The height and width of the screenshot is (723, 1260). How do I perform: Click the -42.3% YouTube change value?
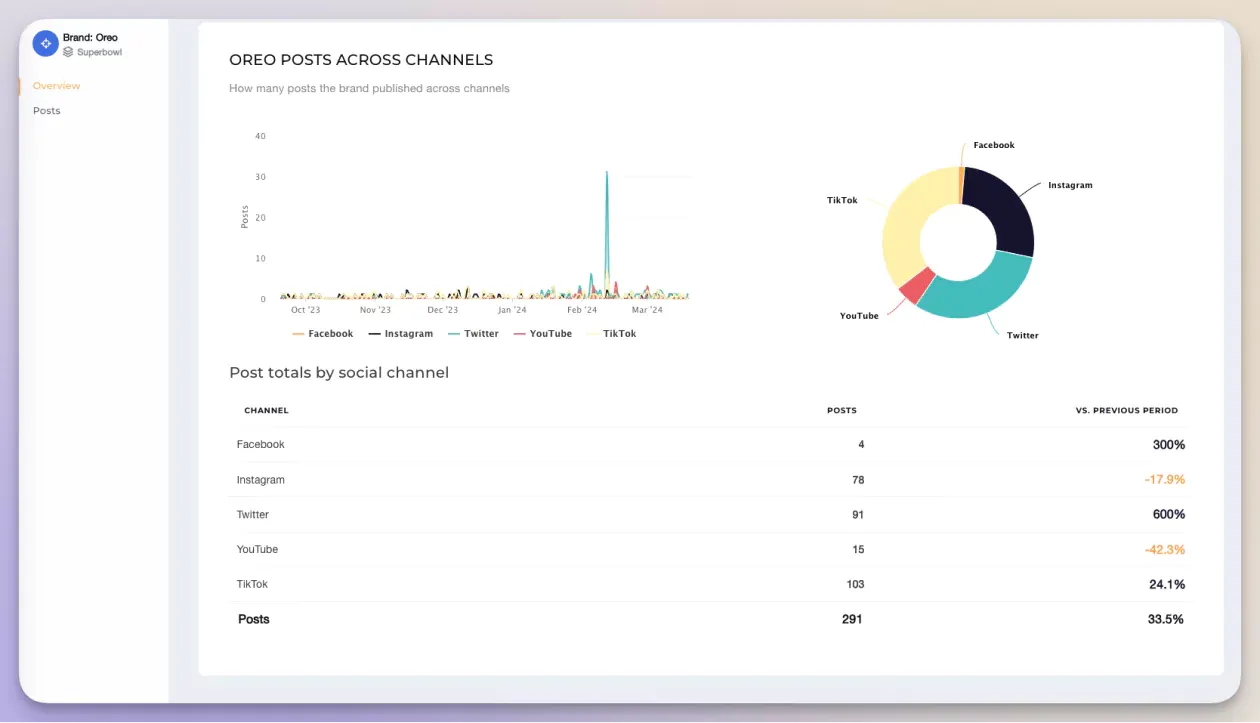(1165, 549)
